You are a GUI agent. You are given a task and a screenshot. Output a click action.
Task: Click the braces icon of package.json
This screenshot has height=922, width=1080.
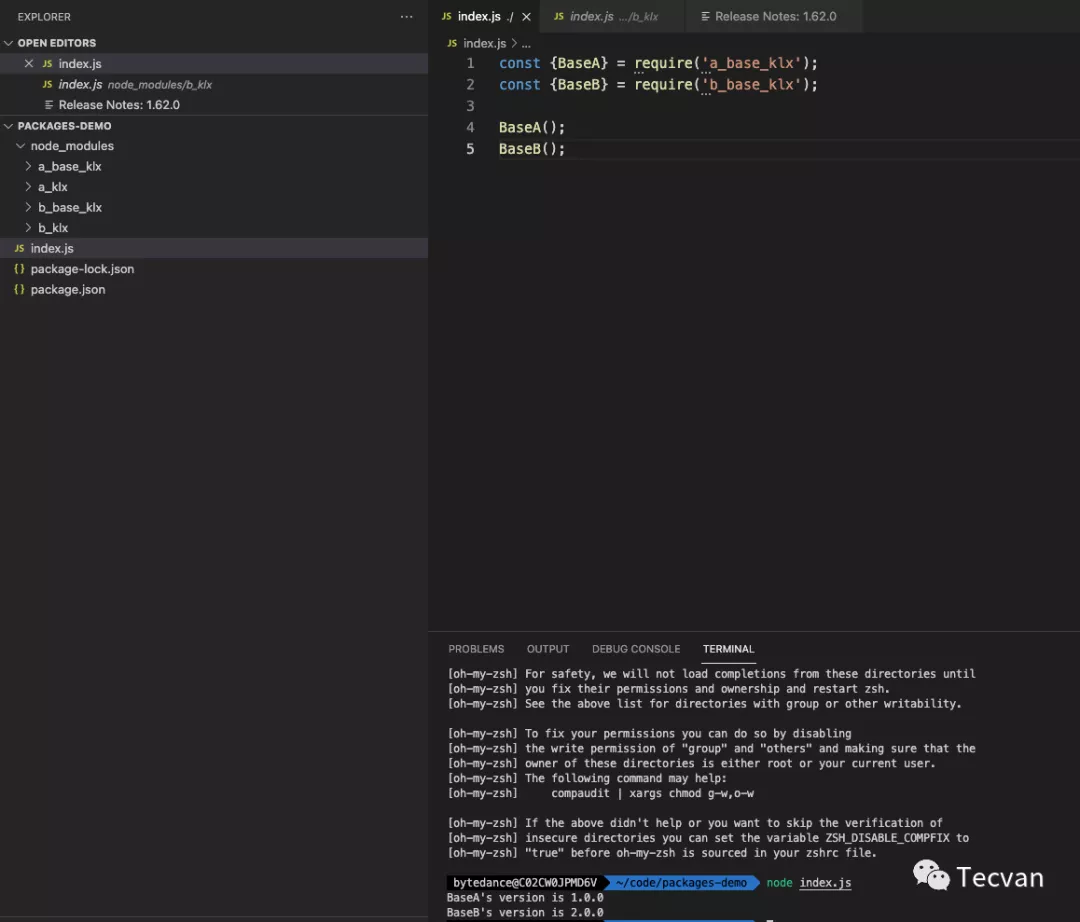coord(19,289)
